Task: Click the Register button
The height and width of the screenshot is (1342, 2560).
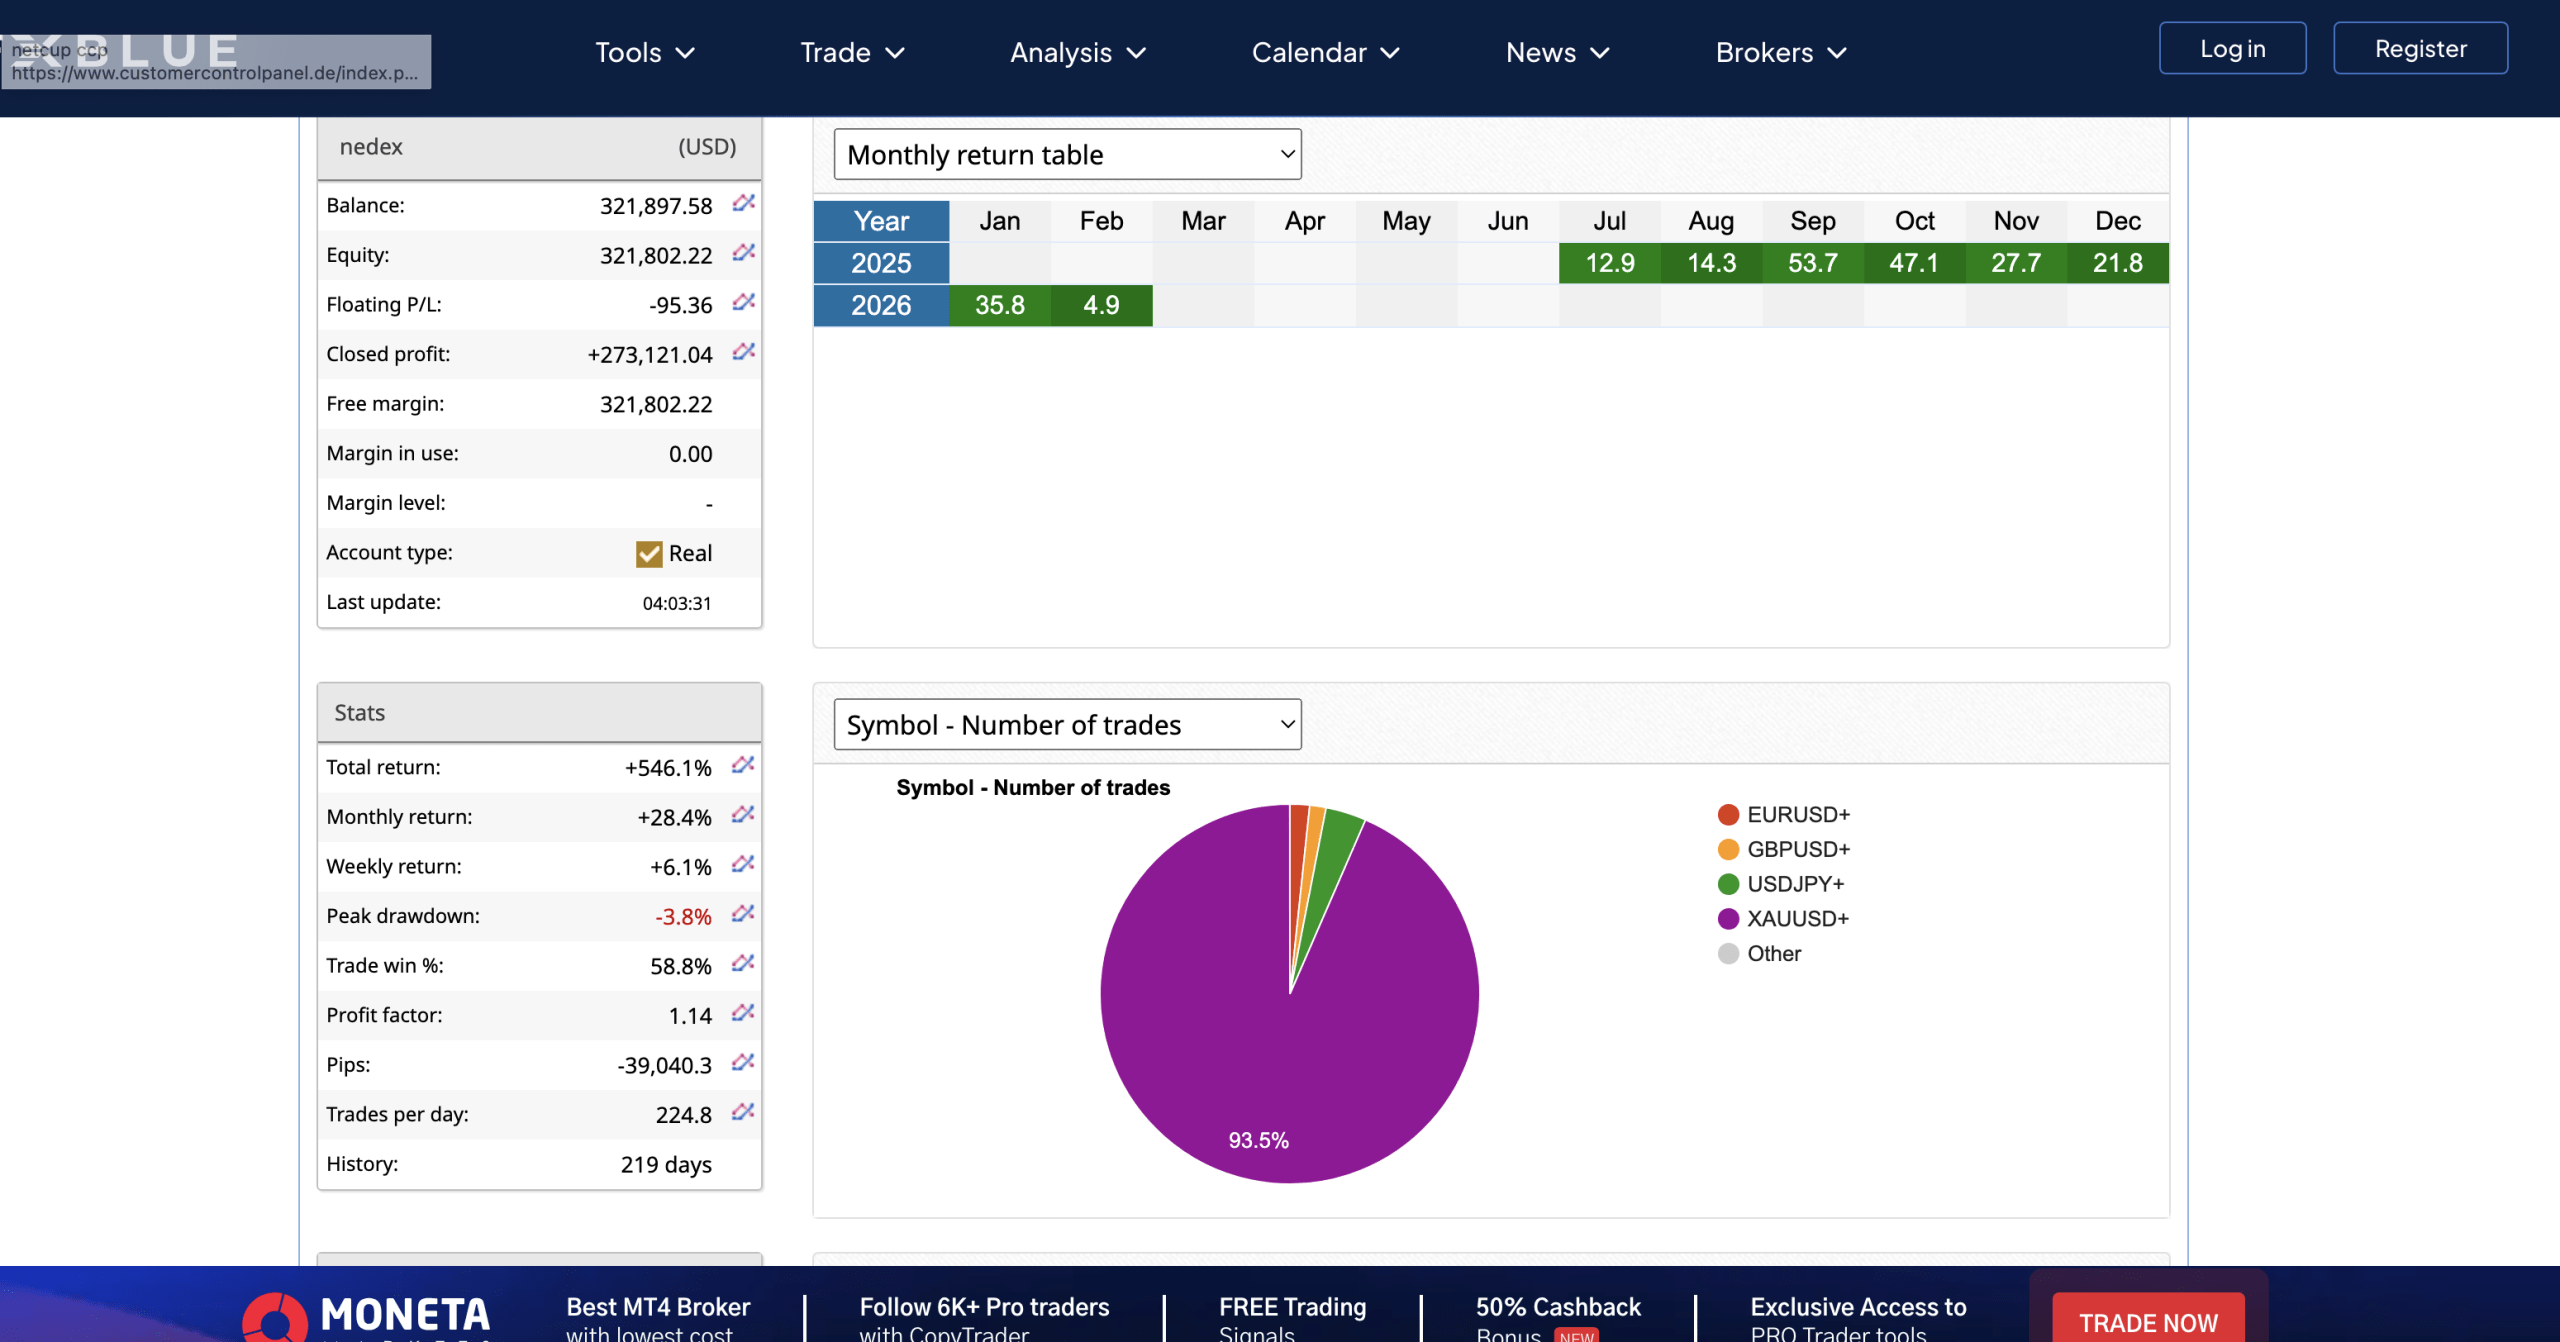Action: point(2420,49)
